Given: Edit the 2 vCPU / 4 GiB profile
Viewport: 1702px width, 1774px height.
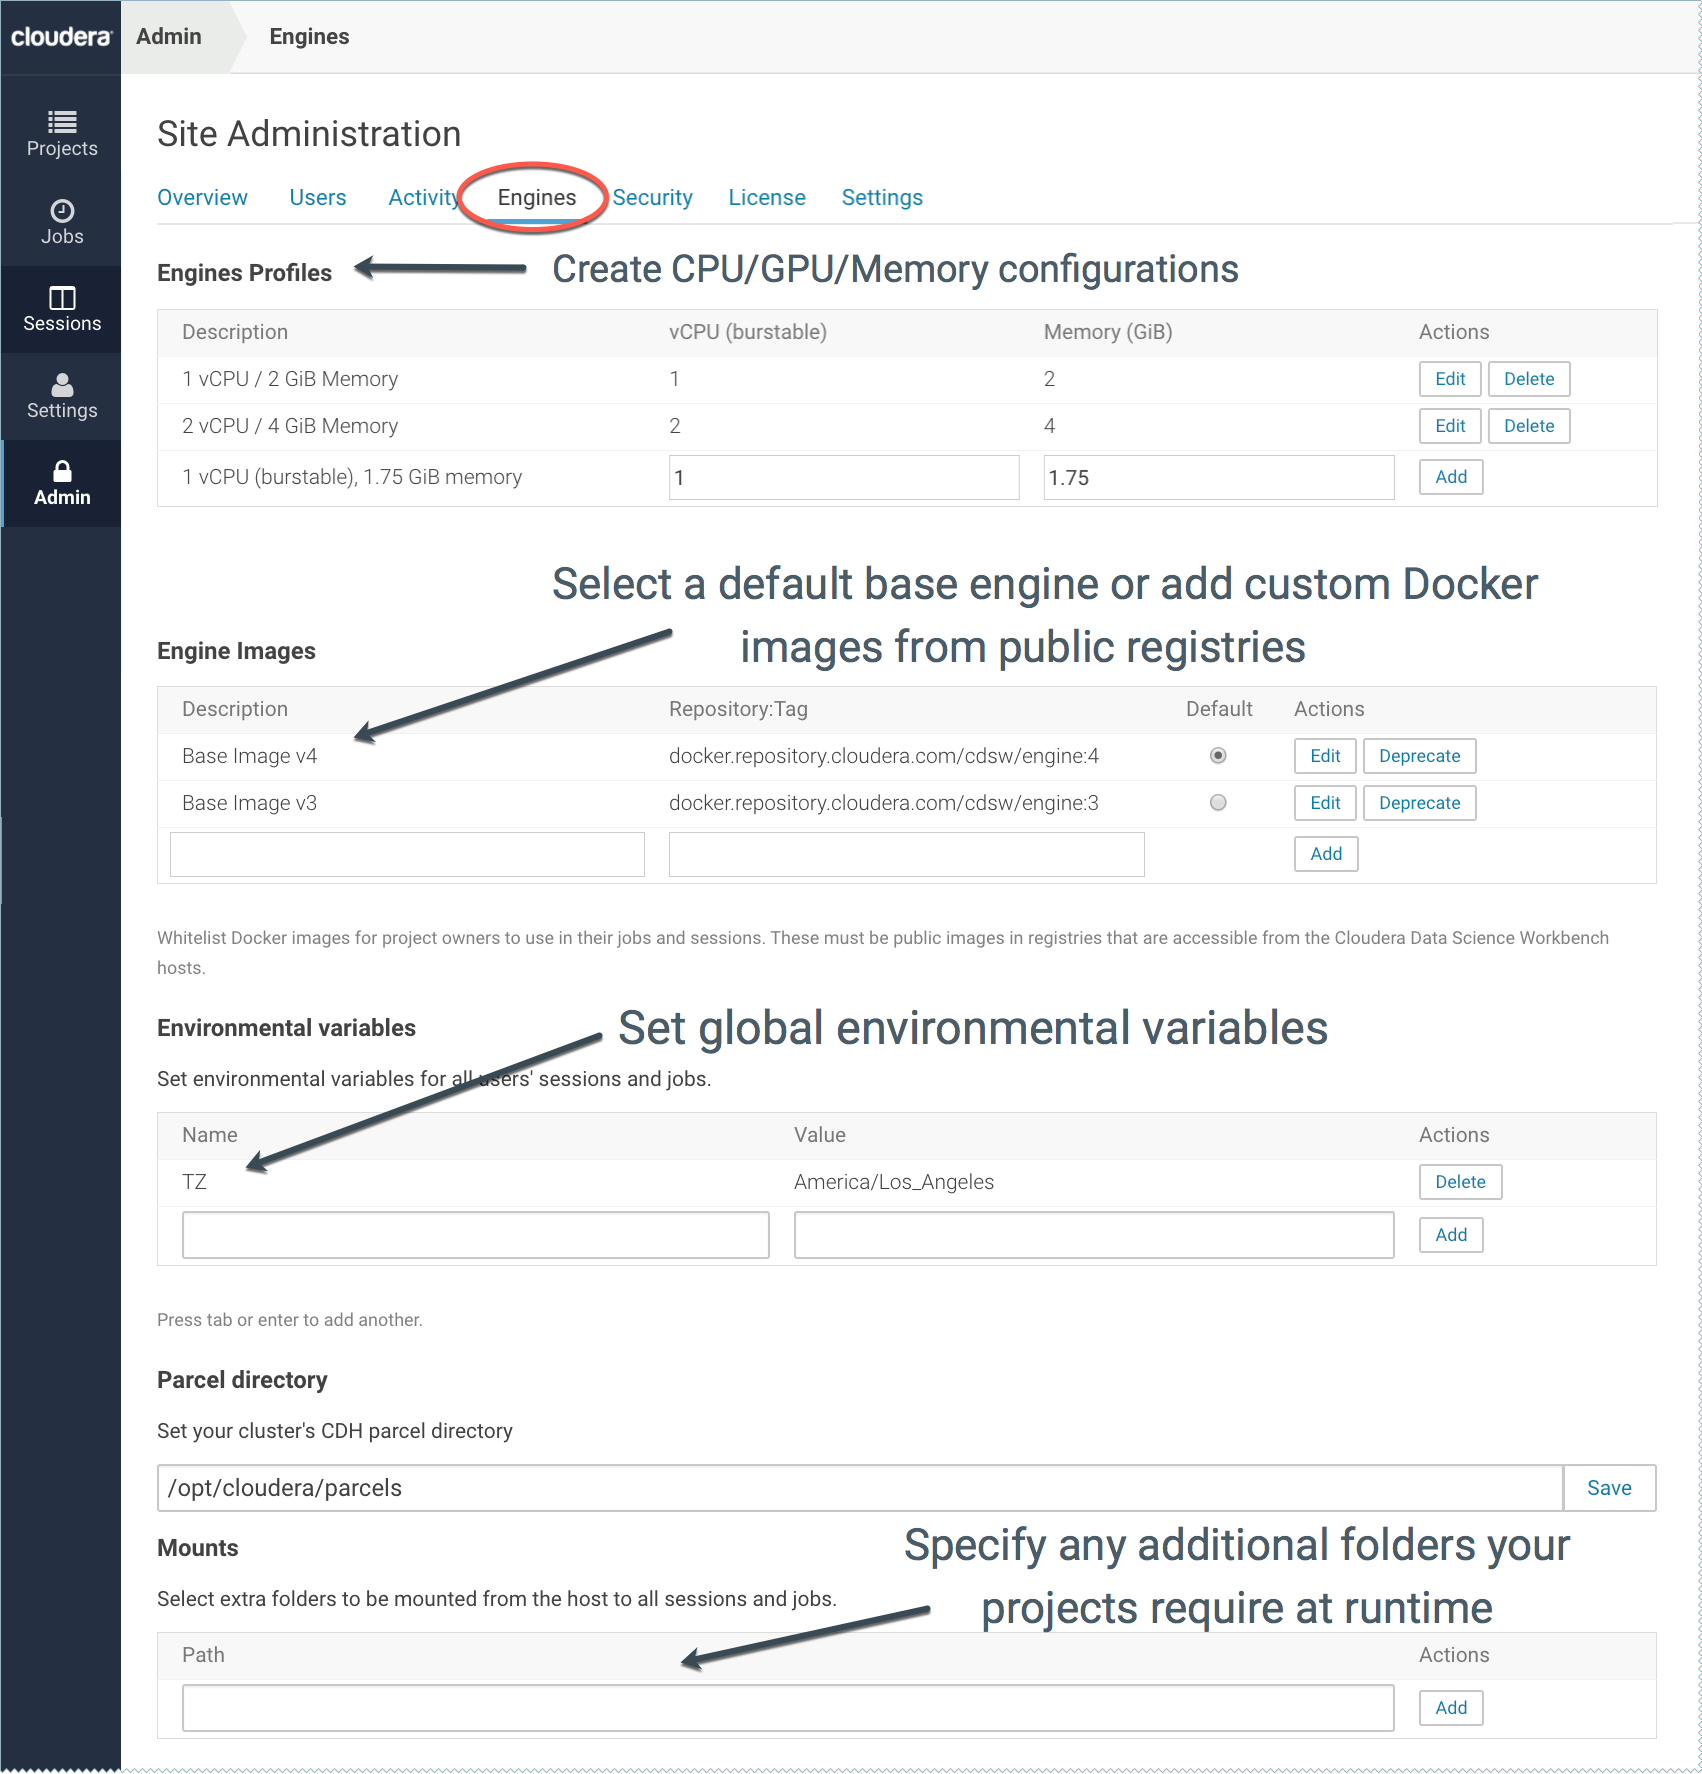Looking at the screenshot, I should [1449, 426].
